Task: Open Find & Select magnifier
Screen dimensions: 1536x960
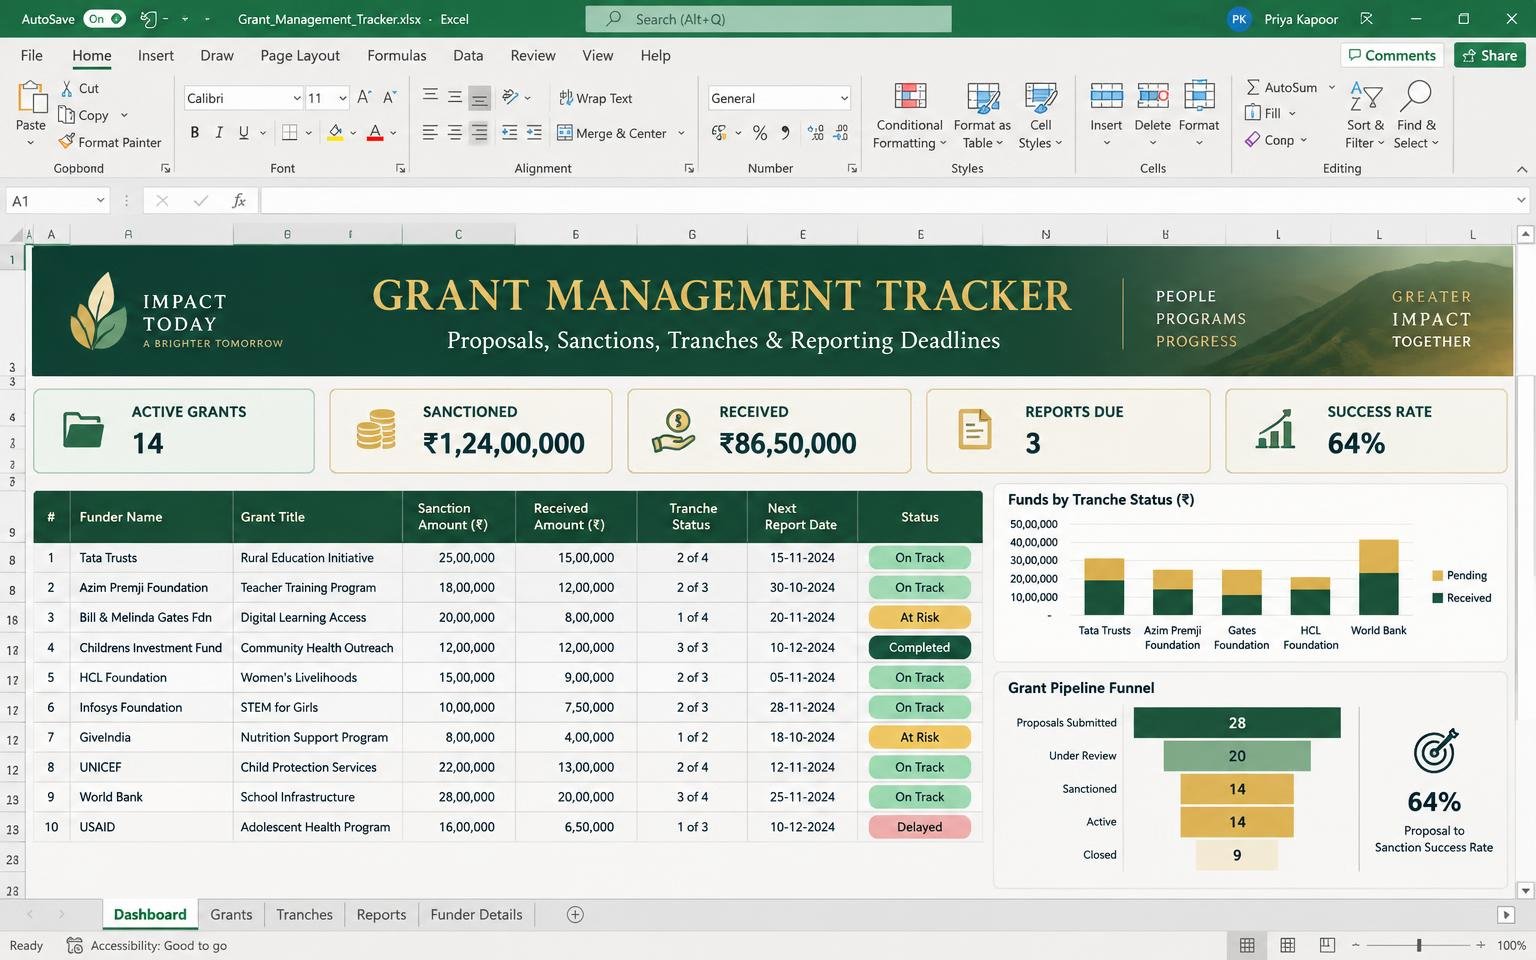Action: (x=1416, y=116)
